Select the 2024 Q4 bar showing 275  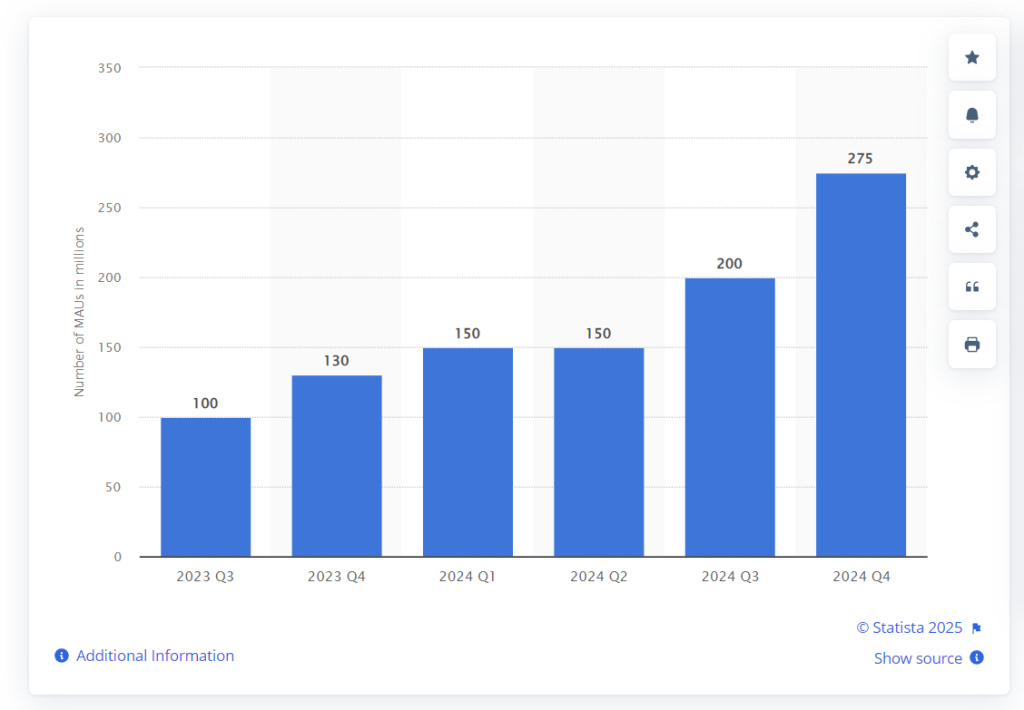[861, 365]
